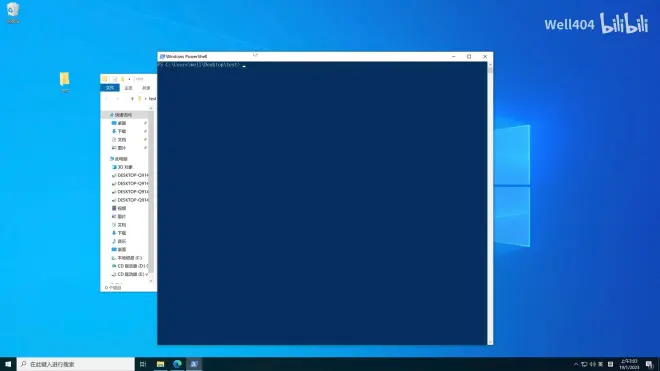Click the network icon in the system tray
660x371 pixels.
coord(584,364)
